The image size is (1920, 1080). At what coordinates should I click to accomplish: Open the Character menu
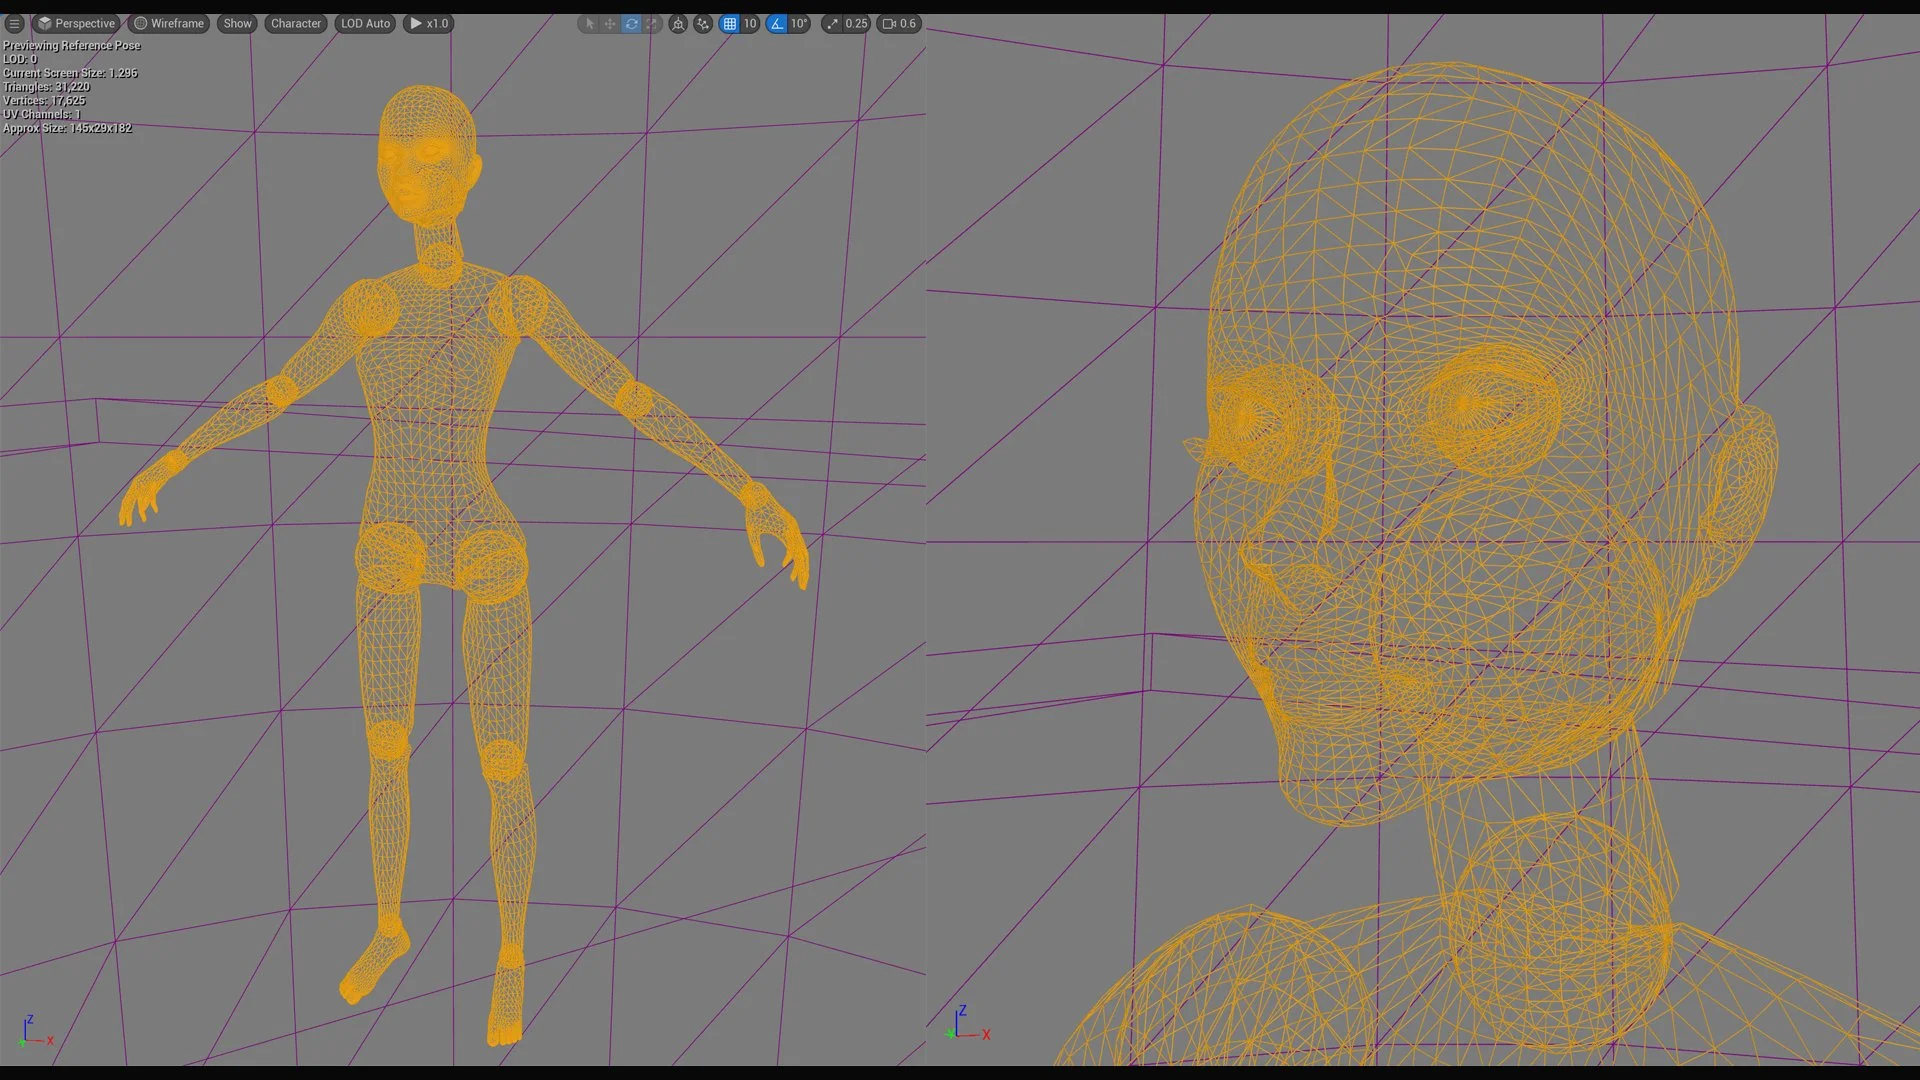click(x=296, y=23)
